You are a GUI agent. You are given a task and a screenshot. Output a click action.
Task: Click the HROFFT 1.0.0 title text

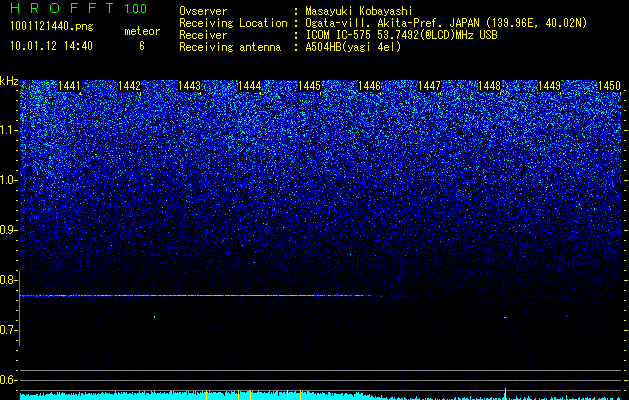tap(79, 8)
